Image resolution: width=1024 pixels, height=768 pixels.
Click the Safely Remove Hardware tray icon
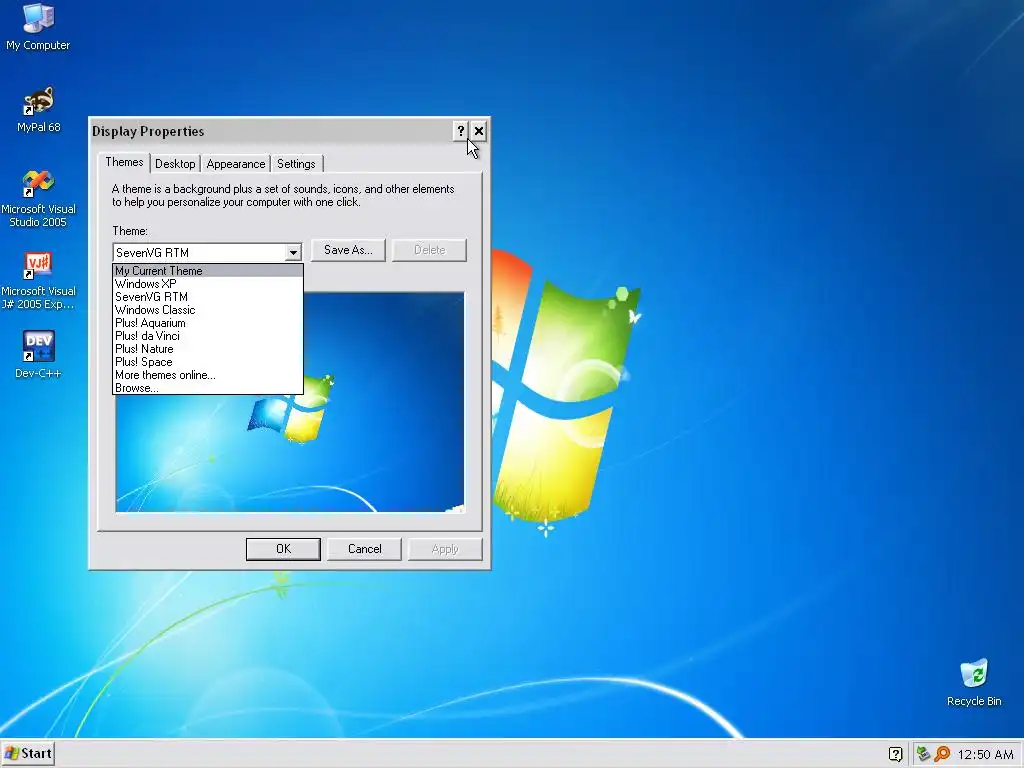tap(923, 754)
